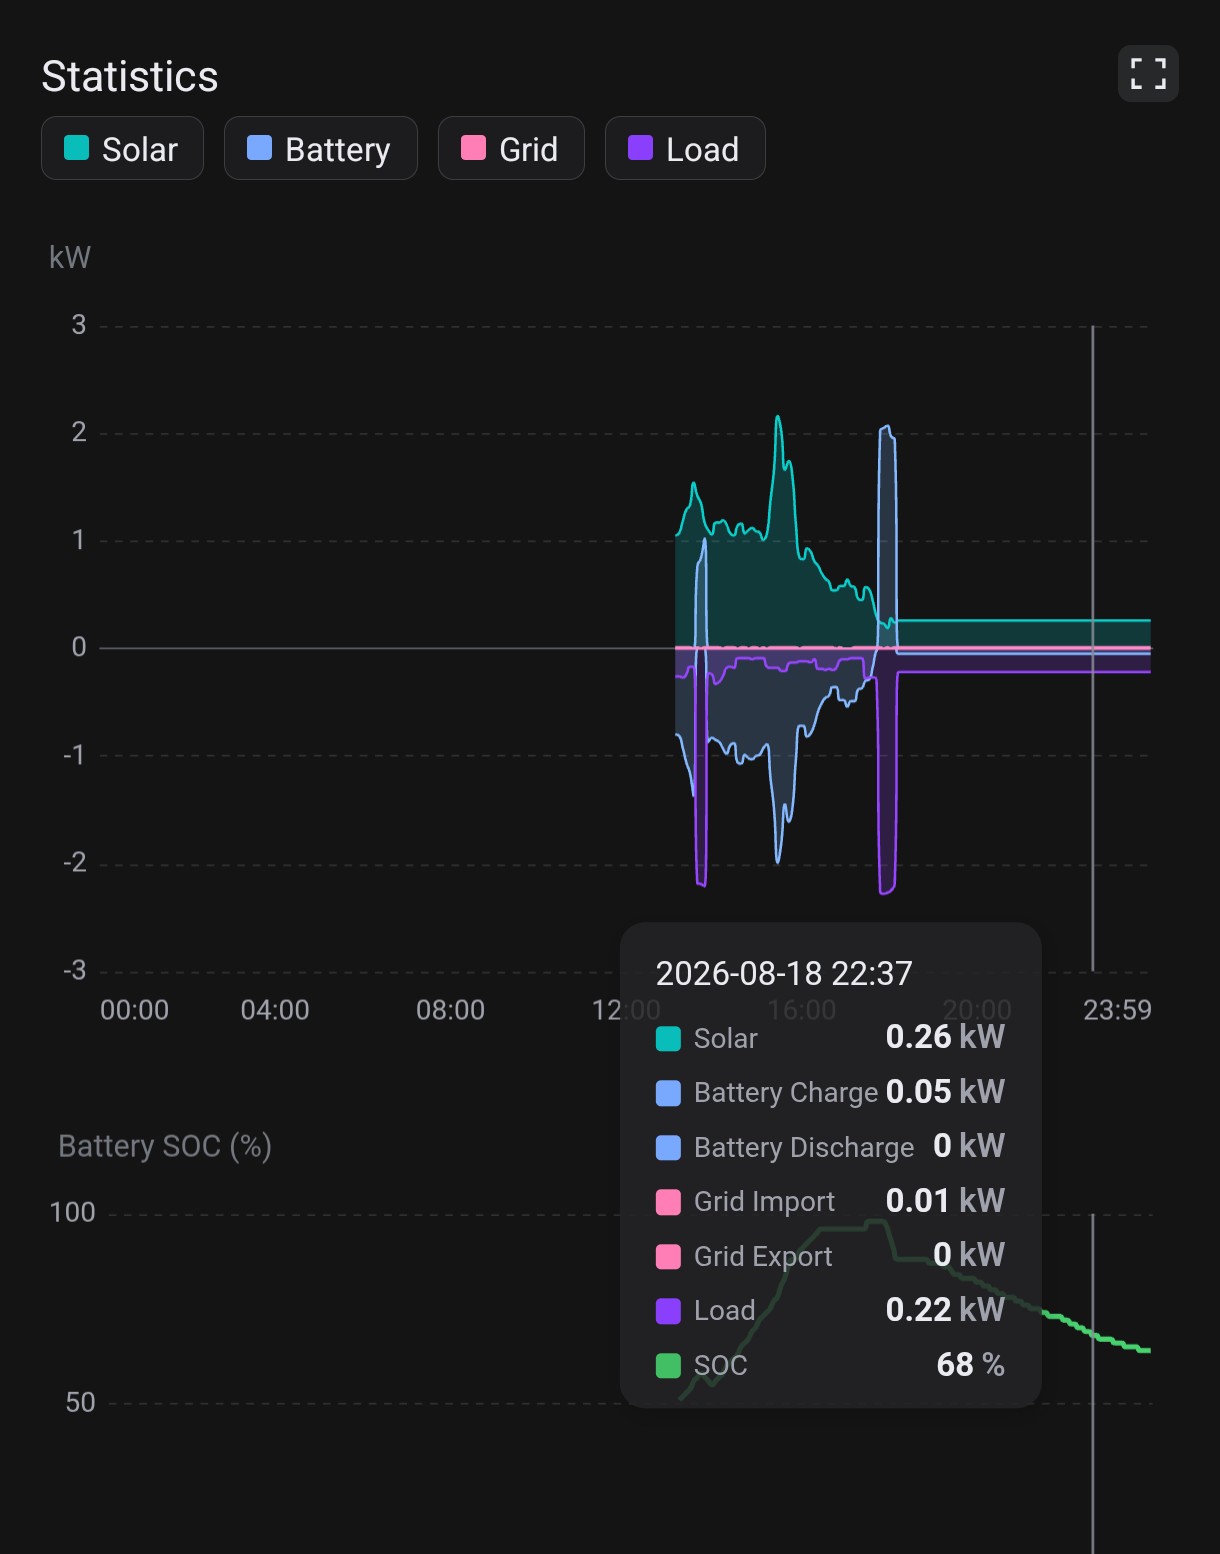Open the fullscreen chart view
Screen dimensions: 1220x1554
coord(1148,74)
